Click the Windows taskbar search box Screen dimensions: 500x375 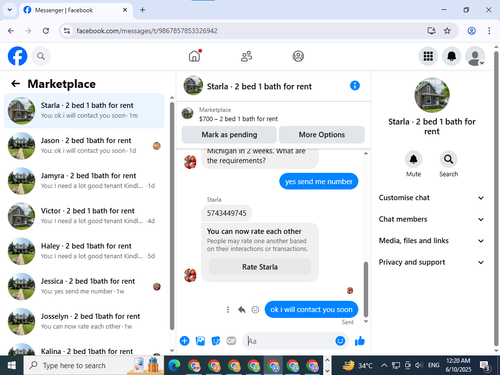[94, 366]
